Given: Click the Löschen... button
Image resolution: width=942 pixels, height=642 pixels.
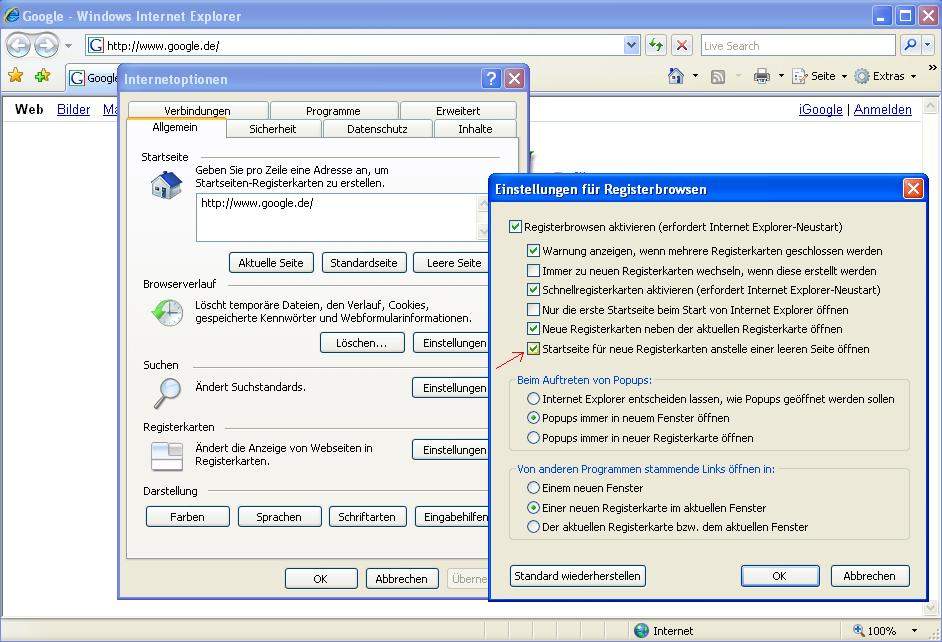Looking at the screenshot, I should coord(362,343).
